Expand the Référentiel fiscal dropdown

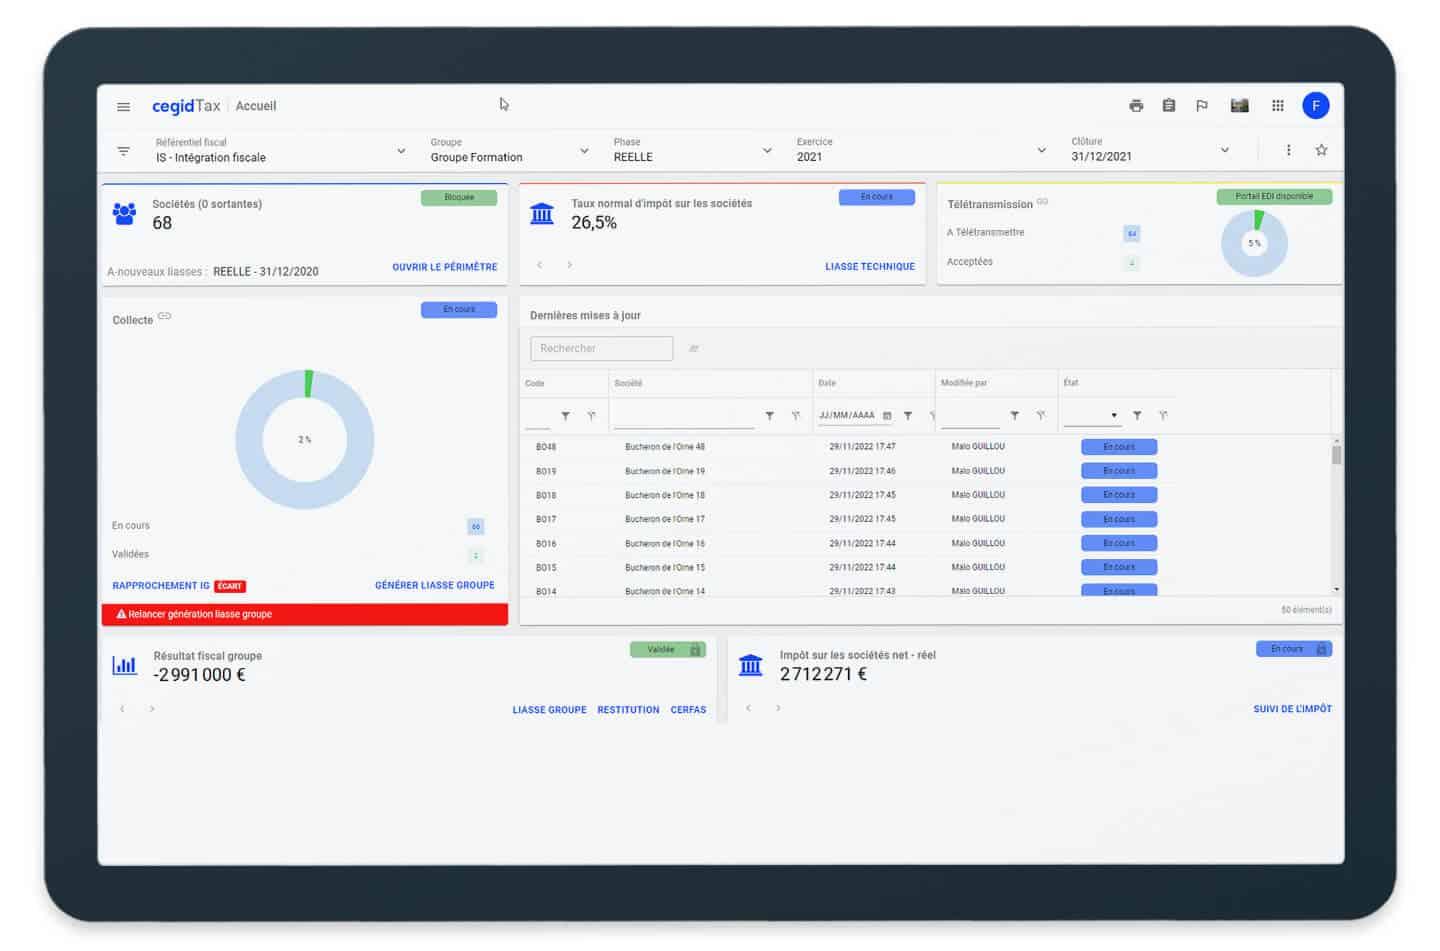point(401,151)
